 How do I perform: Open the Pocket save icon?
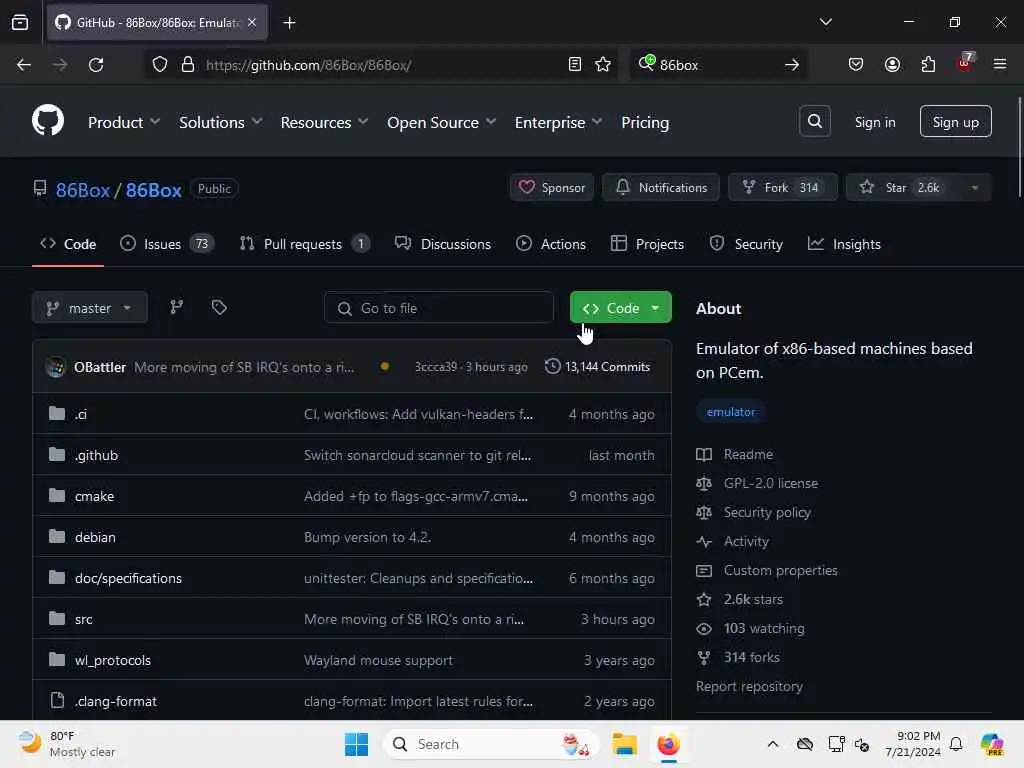click(856, 65)
